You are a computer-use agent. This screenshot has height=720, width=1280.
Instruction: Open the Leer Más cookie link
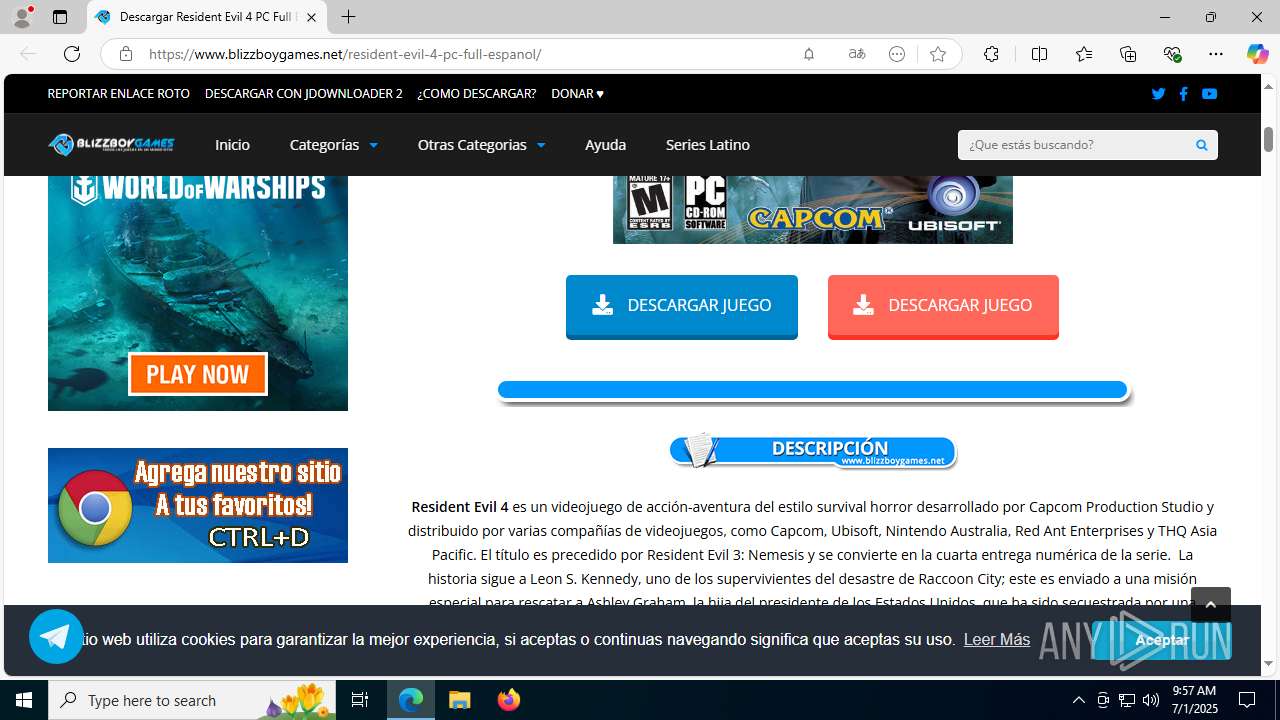click(x=996, y=639)
